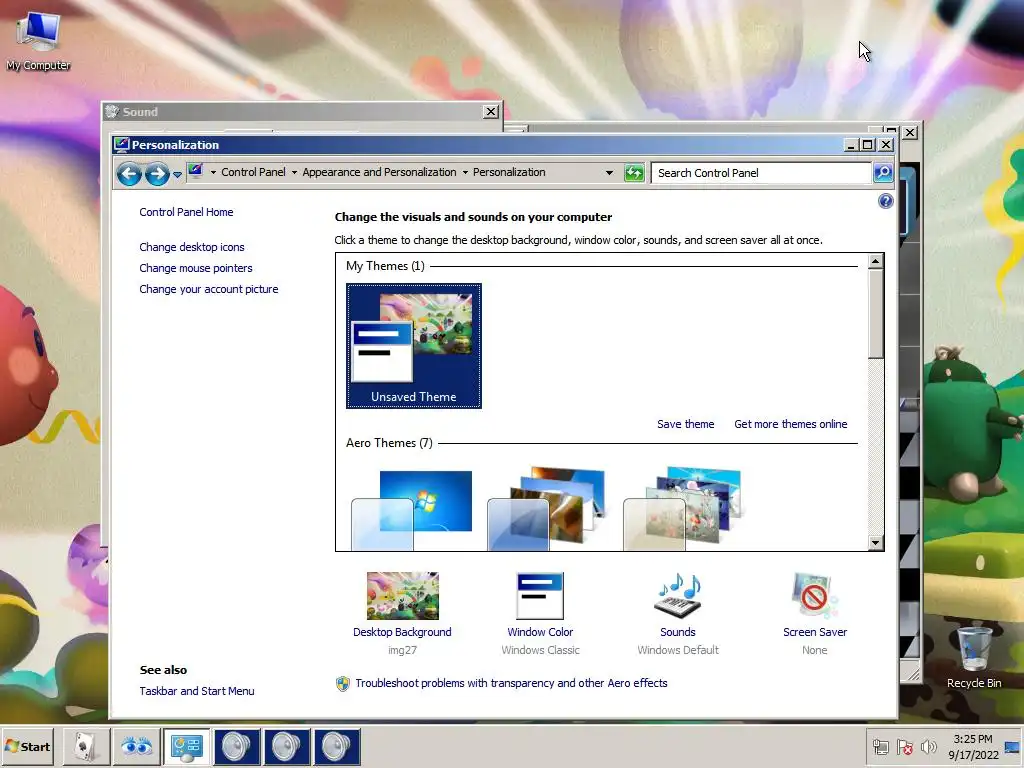1024x768 pixels.
Task: Close the background window behind Personalization
Action: click(x=910, y=133)
